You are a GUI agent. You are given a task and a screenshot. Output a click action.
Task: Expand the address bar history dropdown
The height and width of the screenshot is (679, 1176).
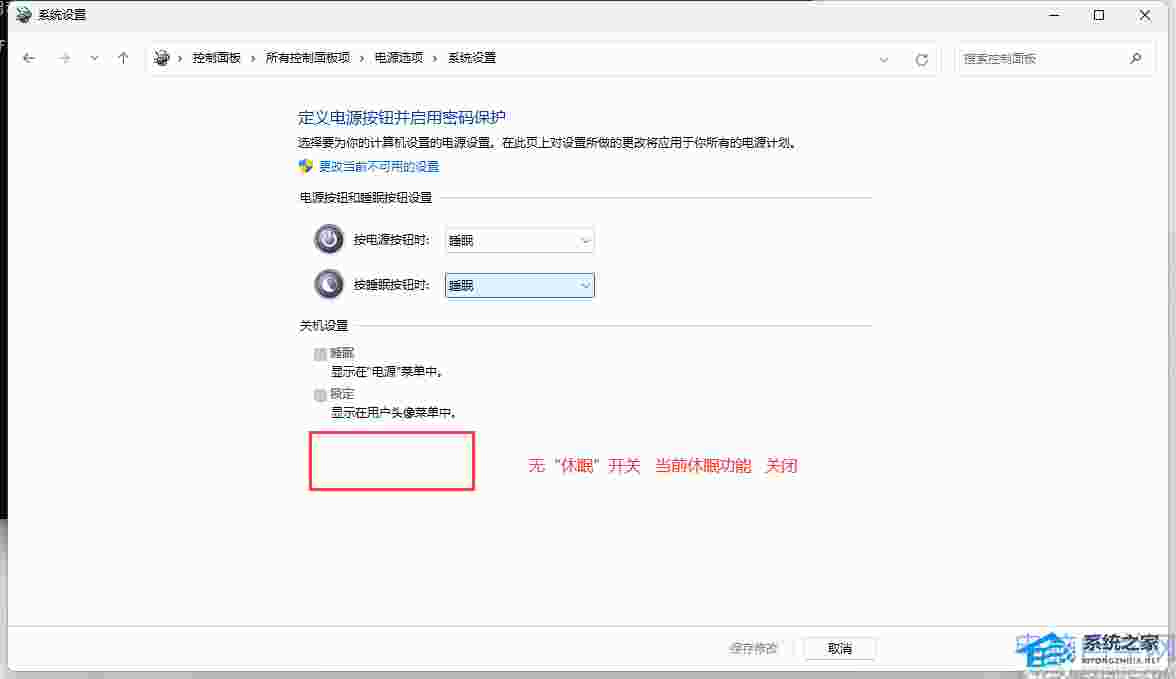884,59
